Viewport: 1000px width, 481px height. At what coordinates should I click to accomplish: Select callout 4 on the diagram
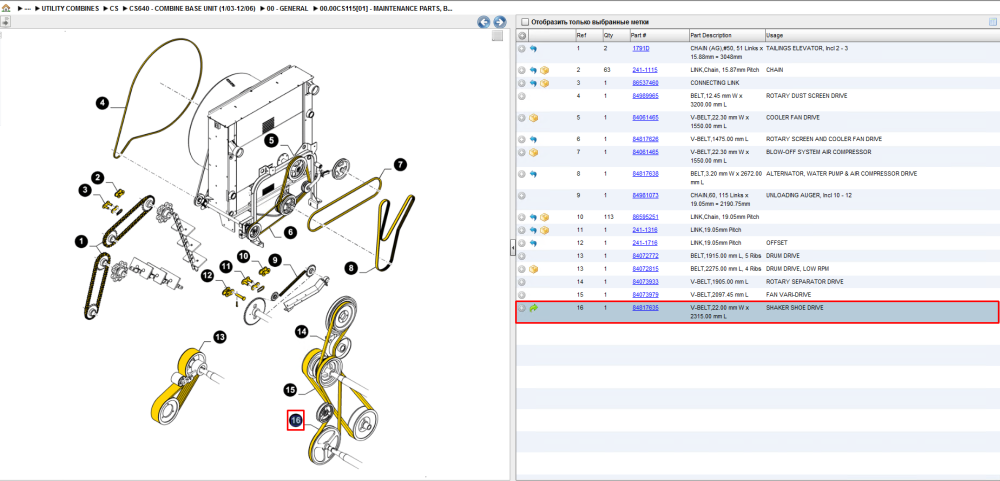[102, 102]
